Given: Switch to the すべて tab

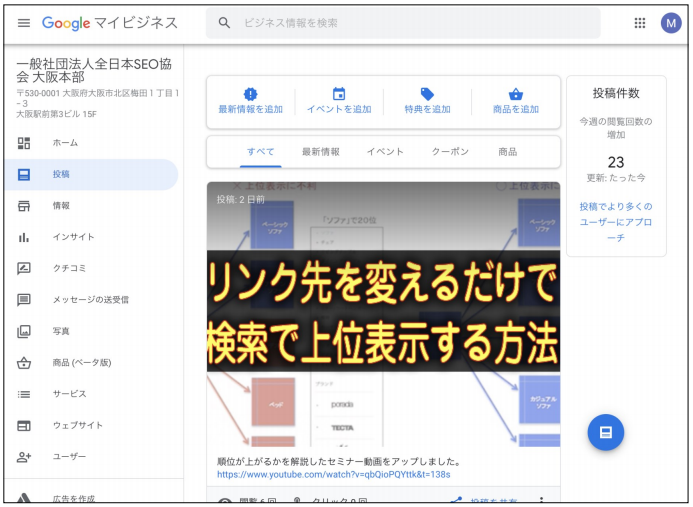Looking at the screenshot, I should pos(260,152).
